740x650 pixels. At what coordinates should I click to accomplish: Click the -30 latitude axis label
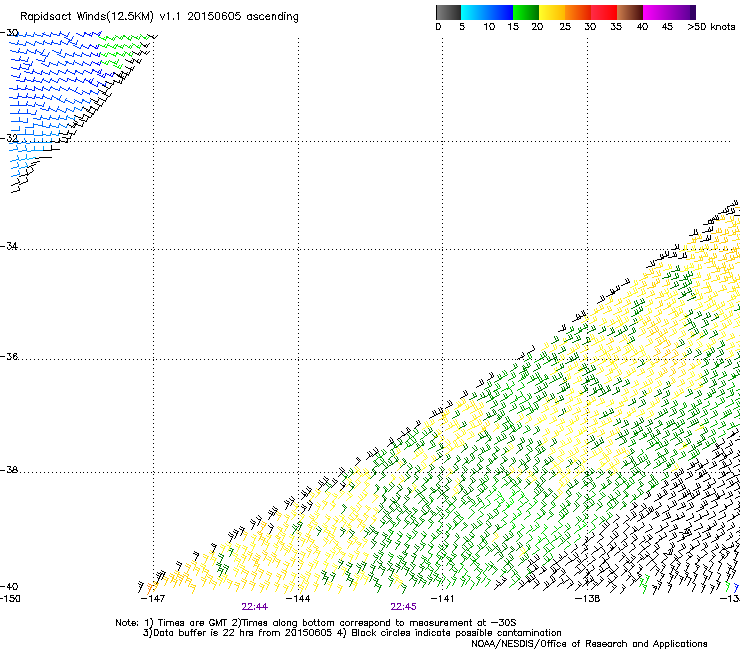[9, 33]
